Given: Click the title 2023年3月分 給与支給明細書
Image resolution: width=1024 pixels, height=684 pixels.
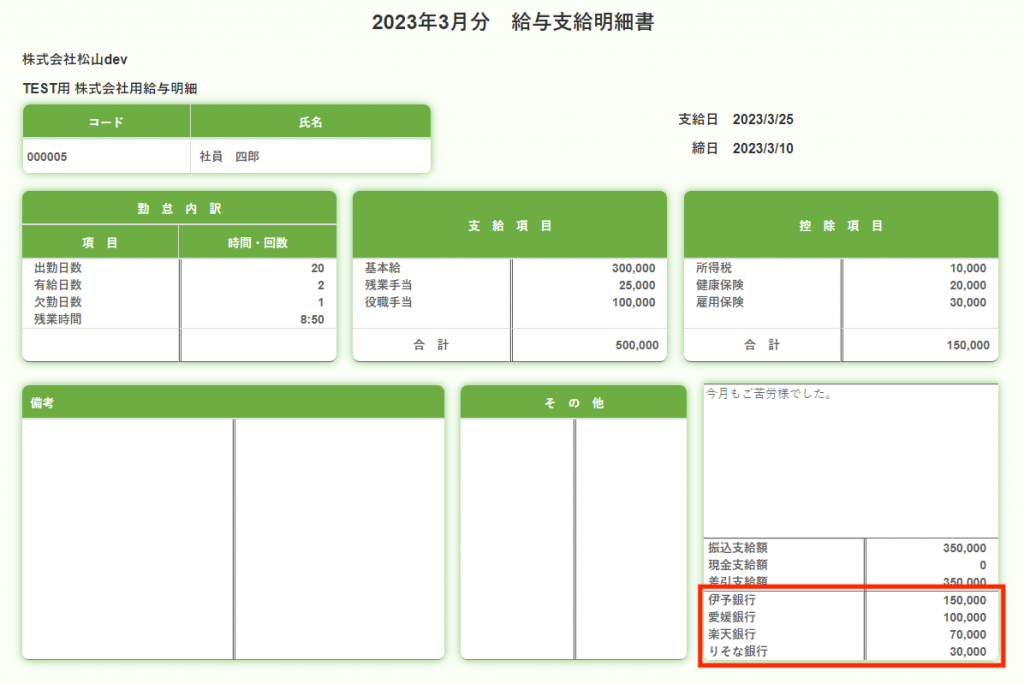Looking at the screenshot, I should point(513,22).
